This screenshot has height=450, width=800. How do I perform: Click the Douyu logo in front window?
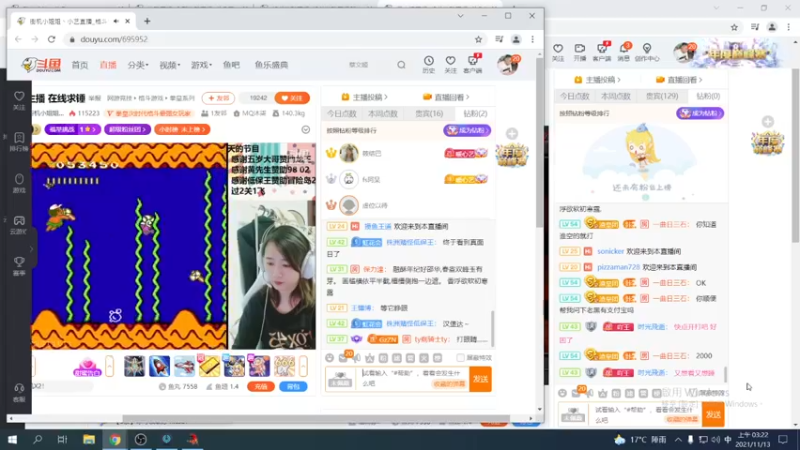tap(41, 65)
